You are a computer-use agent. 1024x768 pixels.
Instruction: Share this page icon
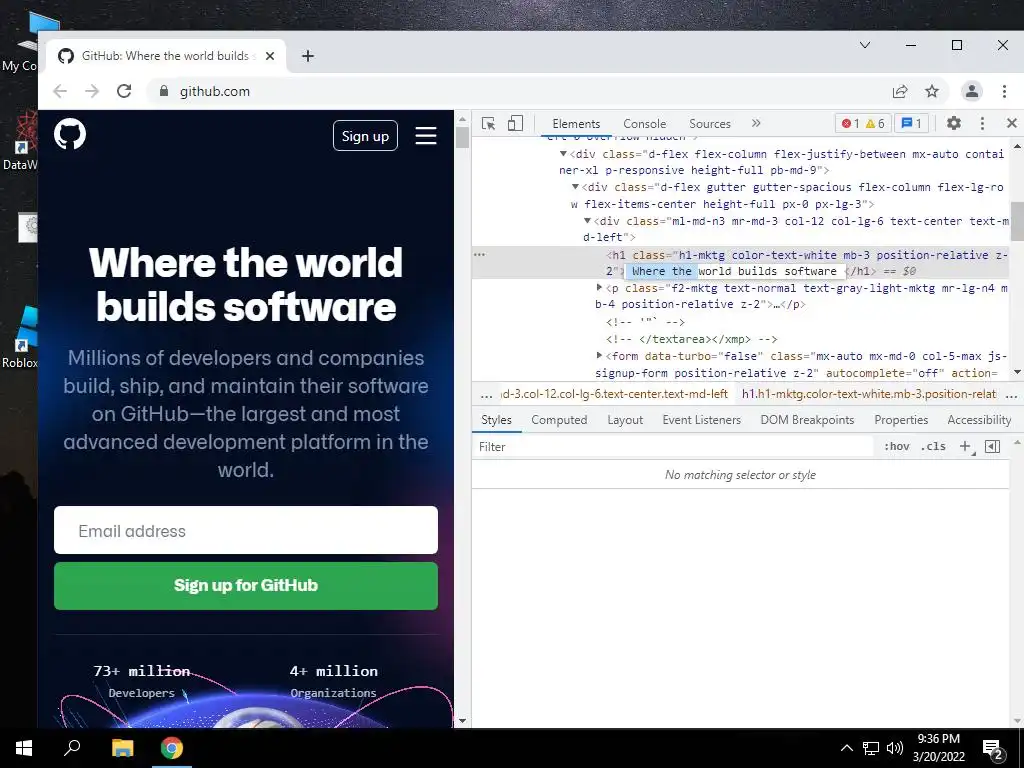(900, 91)
